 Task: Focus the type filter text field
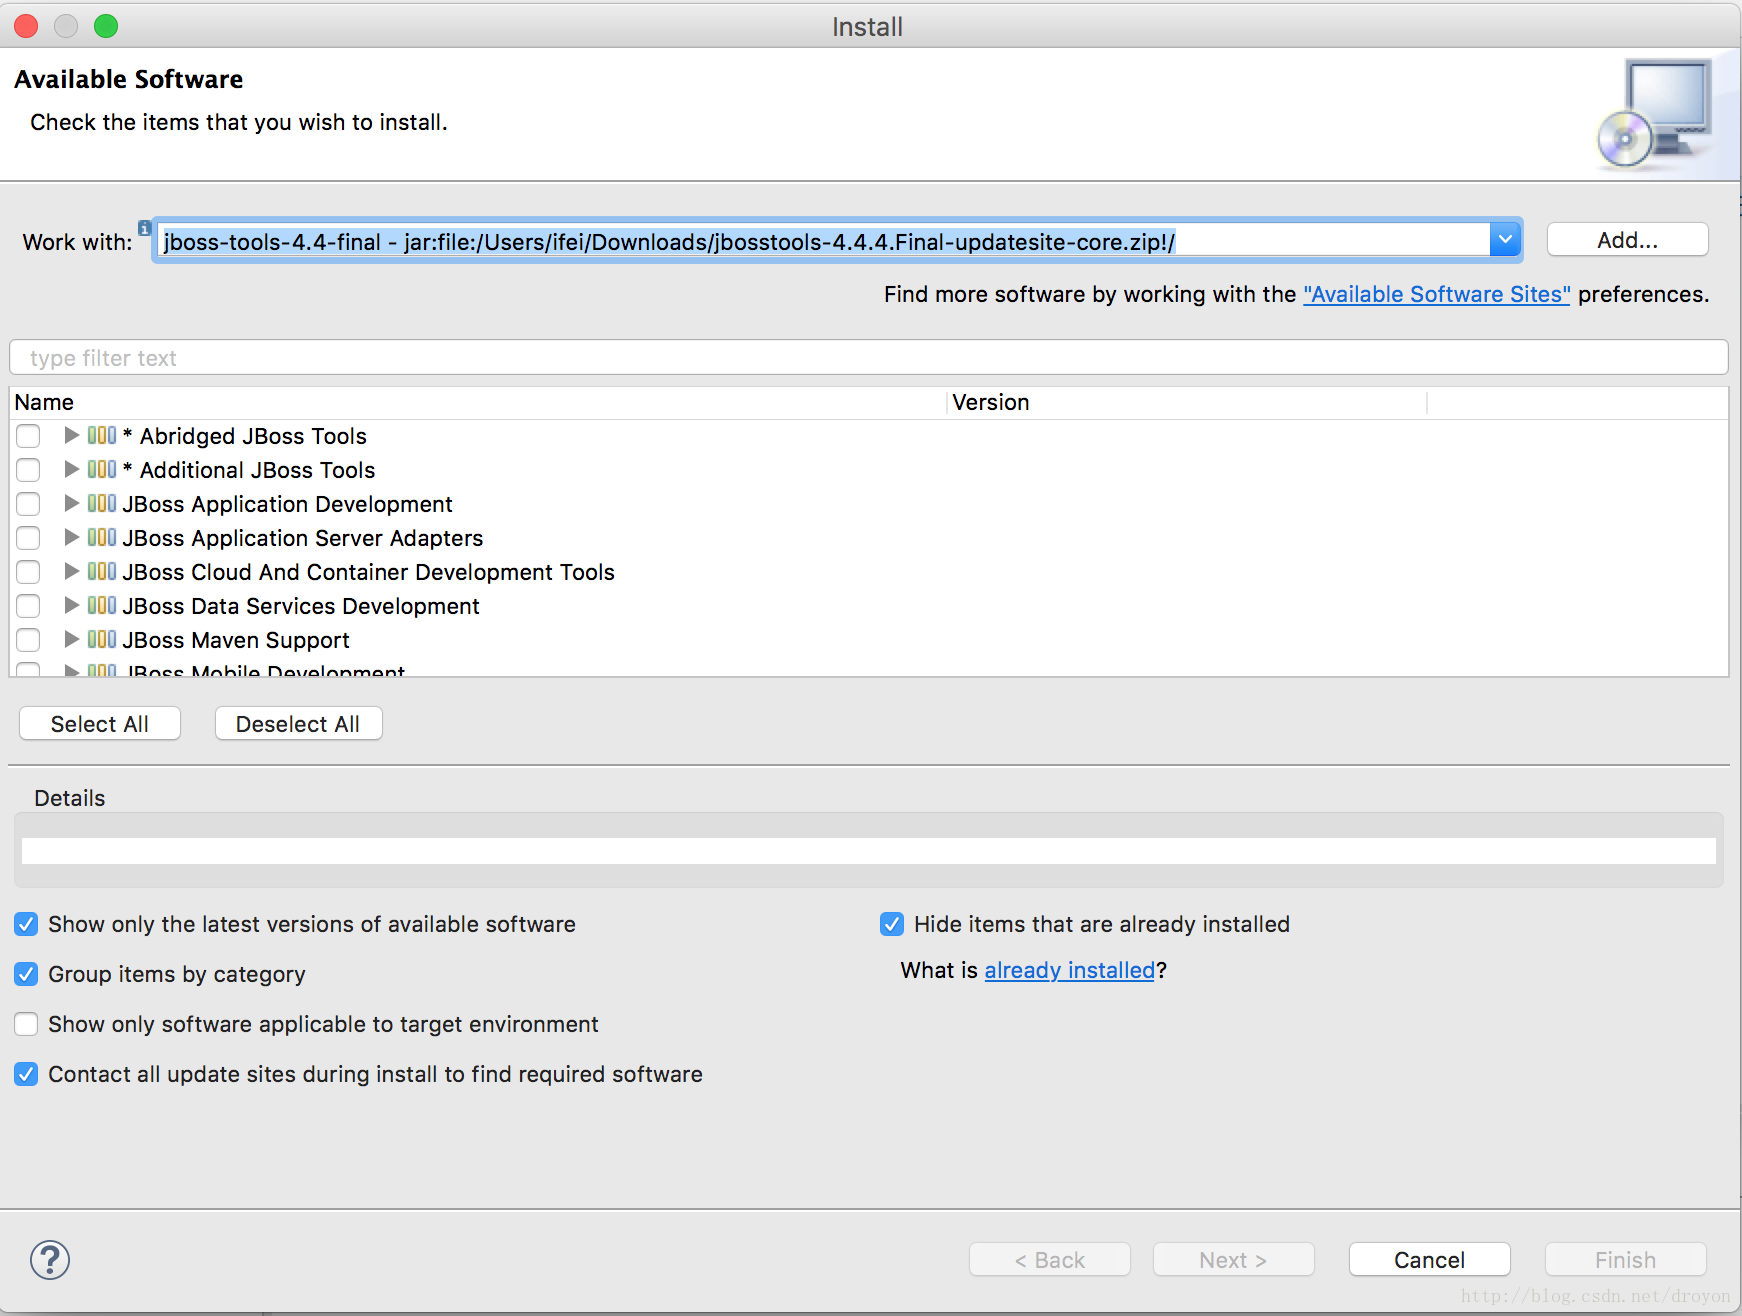point(868,358)
